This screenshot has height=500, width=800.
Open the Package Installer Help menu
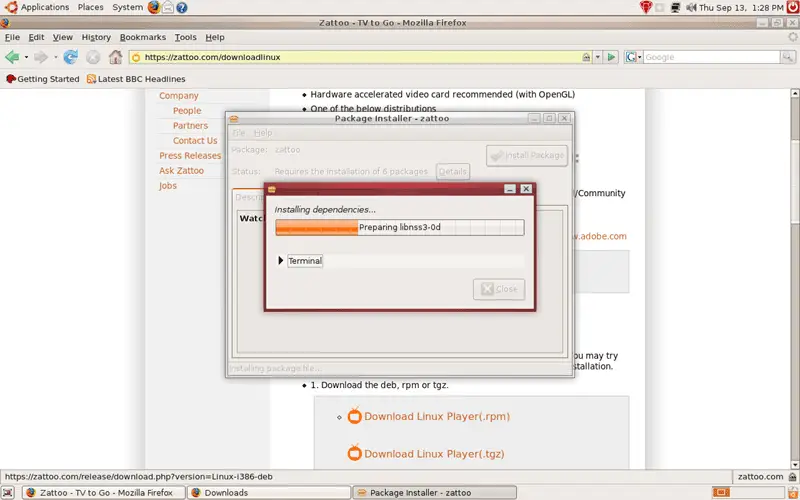pyautogui.click(x=263, y=133)
